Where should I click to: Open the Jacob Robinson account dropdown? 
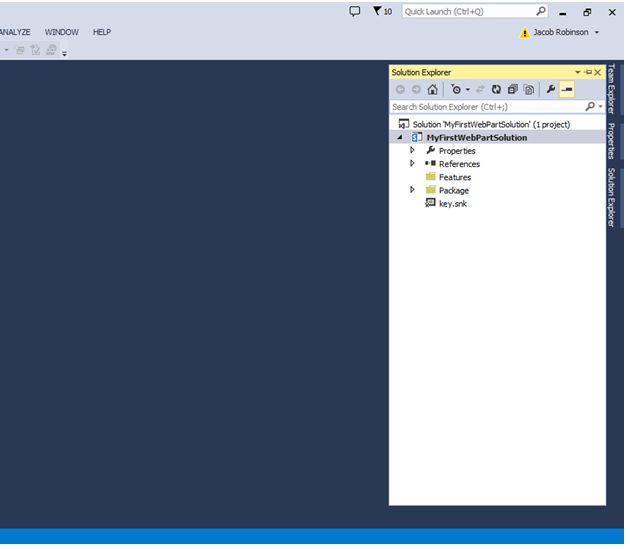[x=597, y=32]
